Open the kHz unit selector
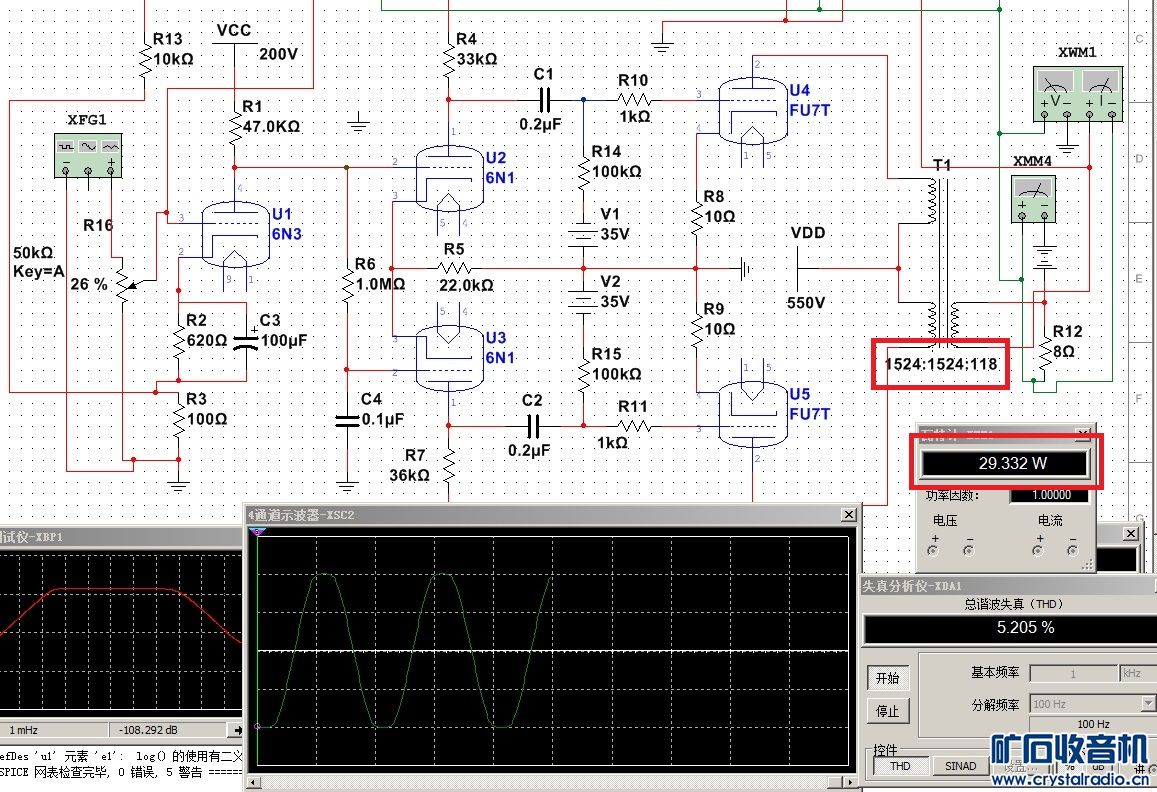Screen dimensions: 1157x792 pos(1136,674)
